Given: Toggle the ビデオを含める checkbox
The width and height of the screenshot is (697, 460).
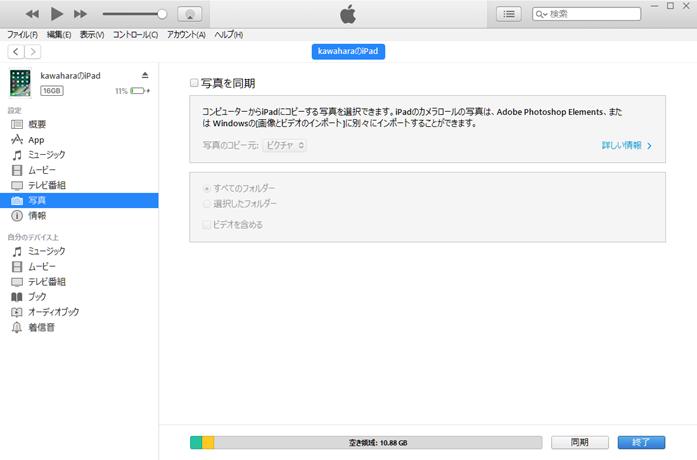Looking at the screenshot, I should (206, 224).
